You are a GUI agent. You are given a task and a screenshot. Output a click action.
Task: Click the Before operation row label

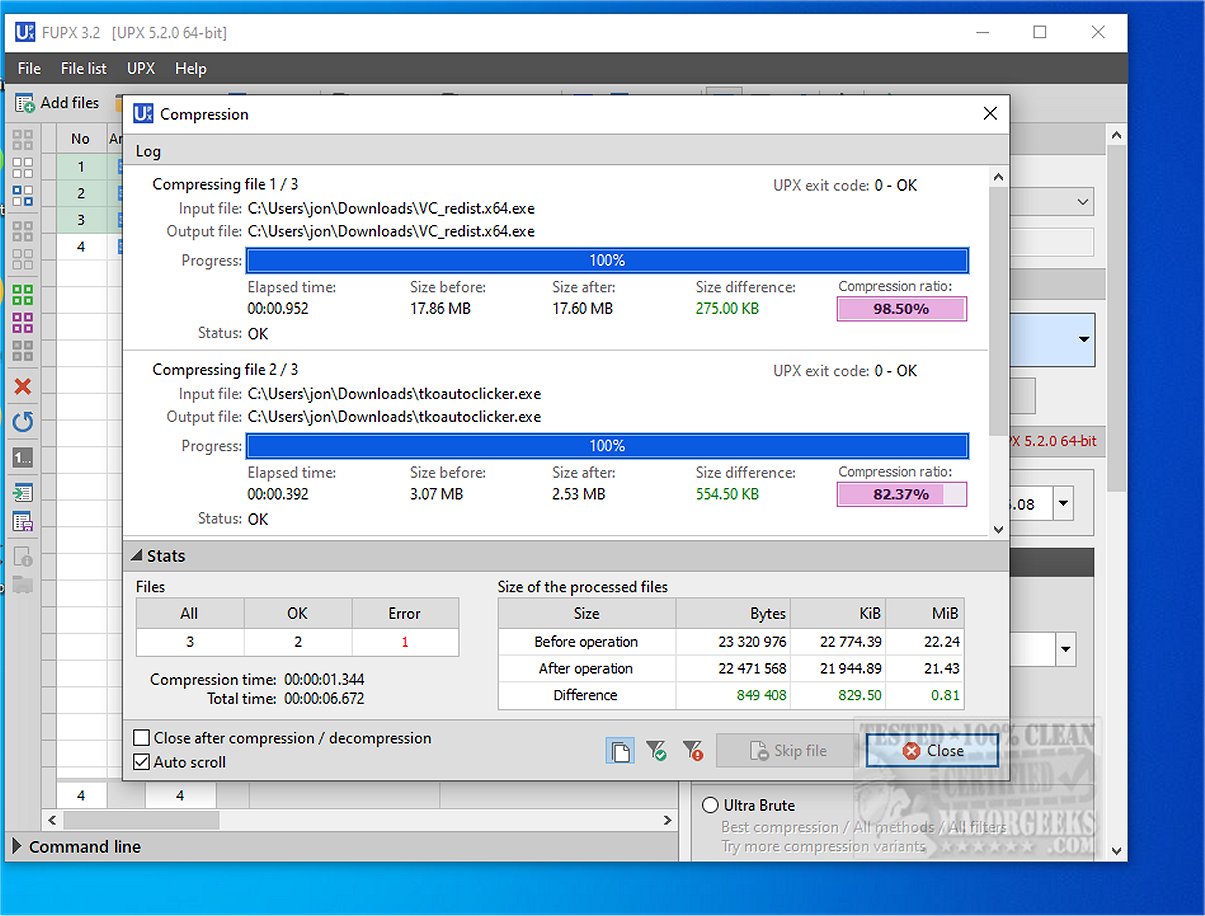point(586,642)
